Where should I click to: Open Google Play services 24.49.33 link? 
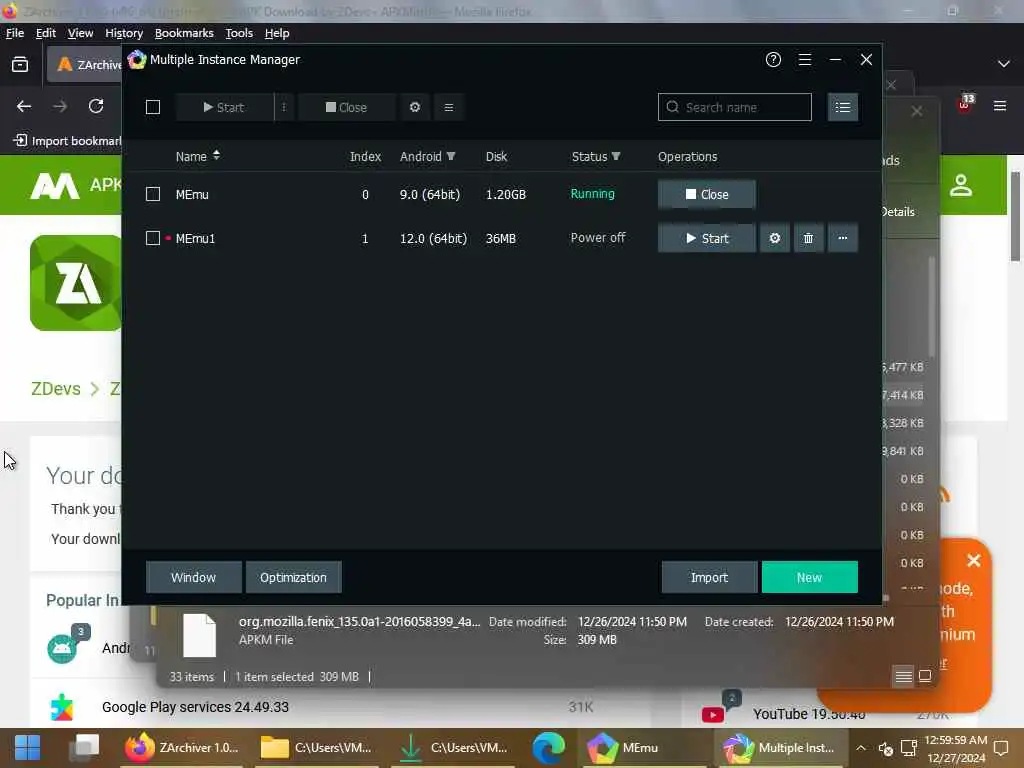(x=195, y=707)
